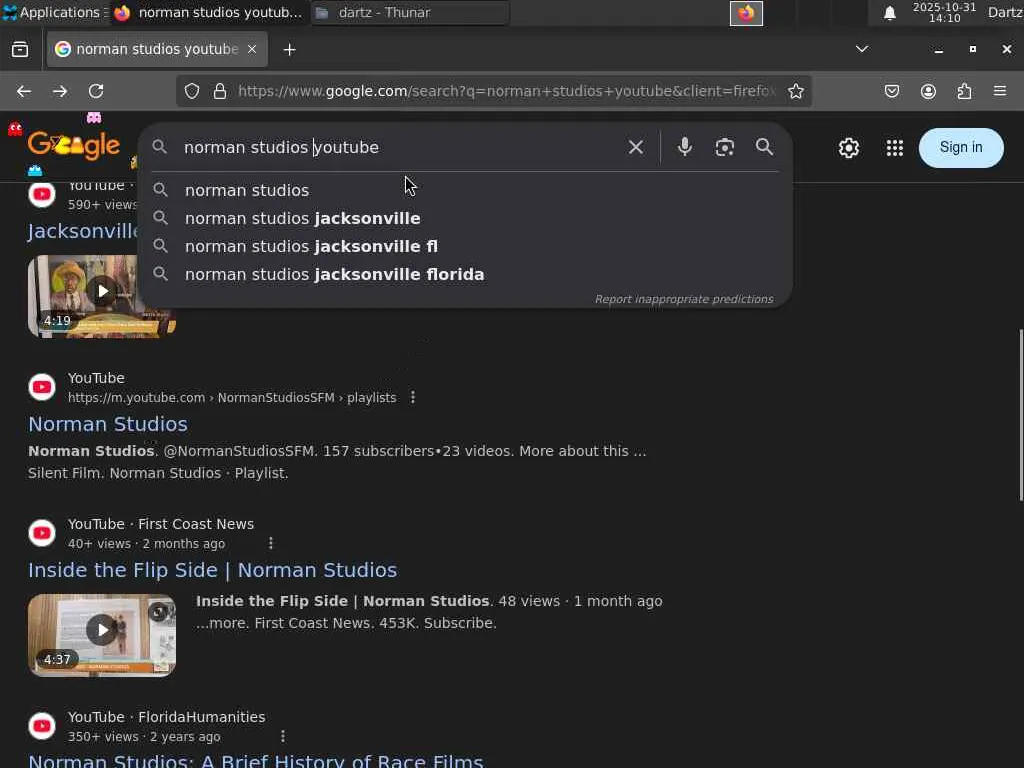Go to Google home via the logo

73,145
